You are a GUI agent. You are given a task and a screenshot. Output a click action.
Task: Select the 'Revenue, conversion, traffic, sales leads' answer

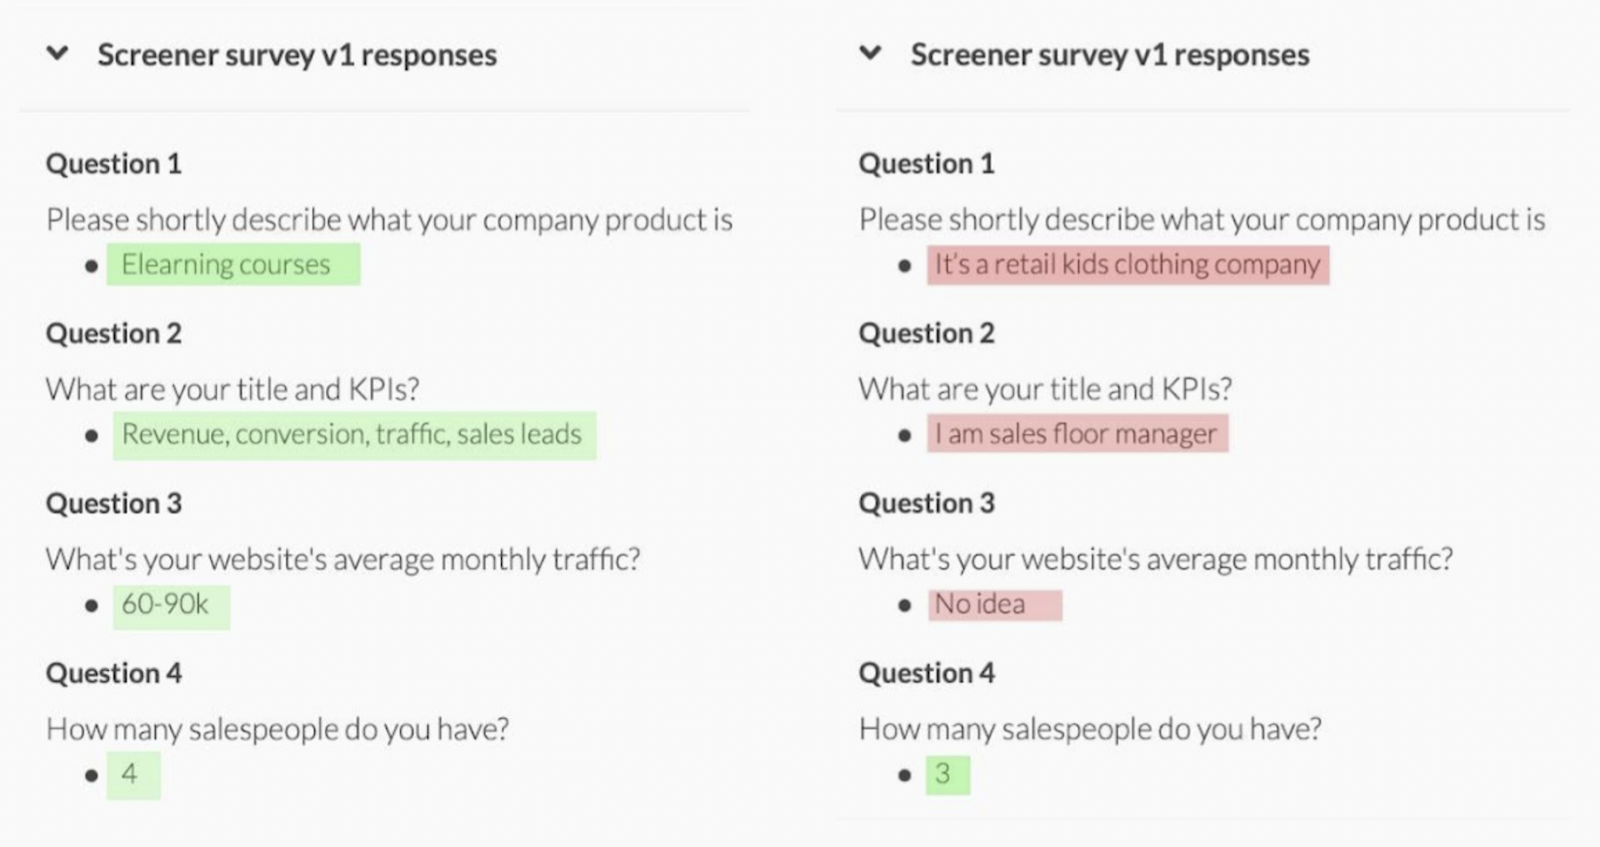tap(354, 435)
